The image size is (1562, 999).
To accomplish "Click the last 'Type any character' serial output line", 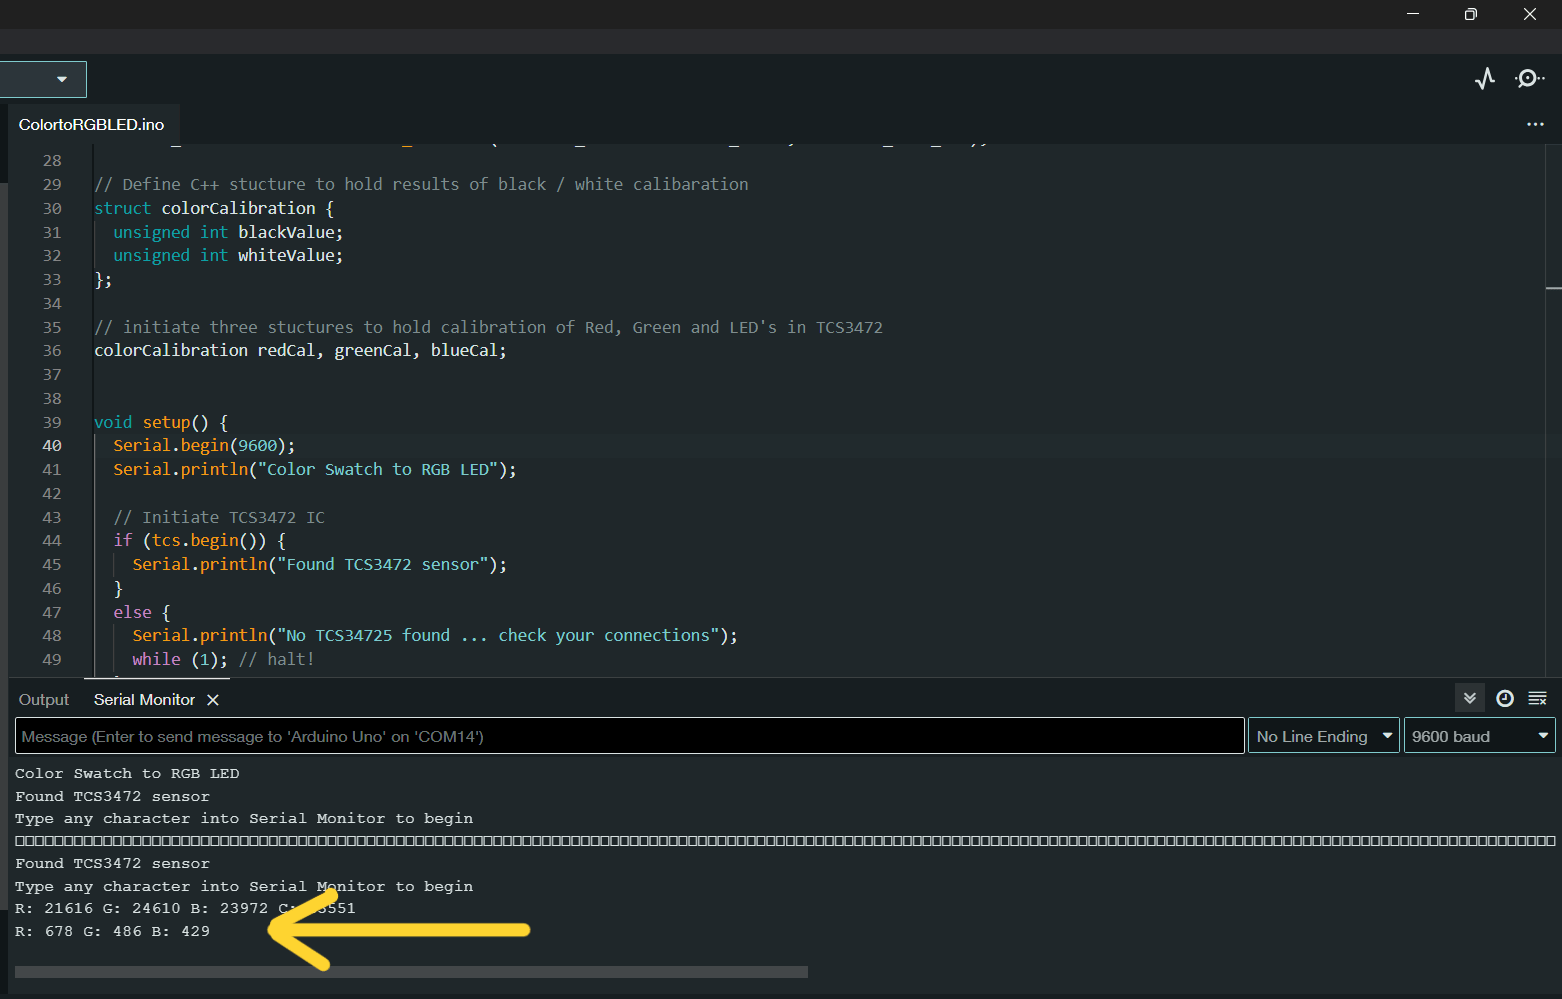I will [244, 886].
